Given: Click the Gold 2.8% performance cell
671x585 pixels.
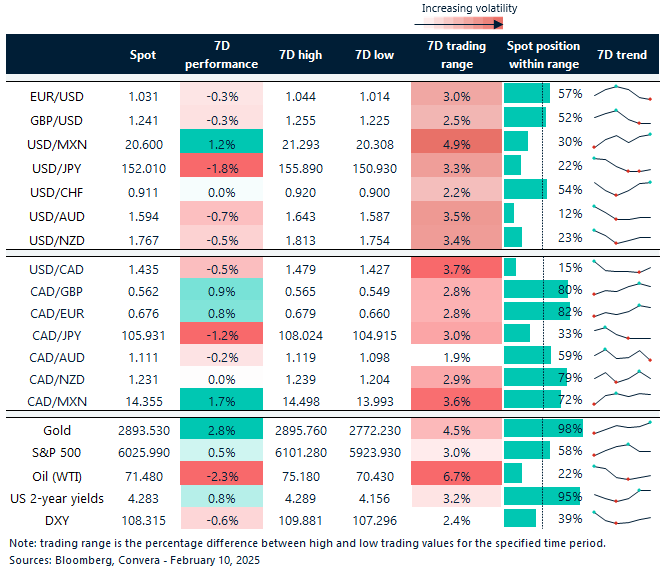Looking at the screenshot, I should pyautogui.click(x=222, y=428).
